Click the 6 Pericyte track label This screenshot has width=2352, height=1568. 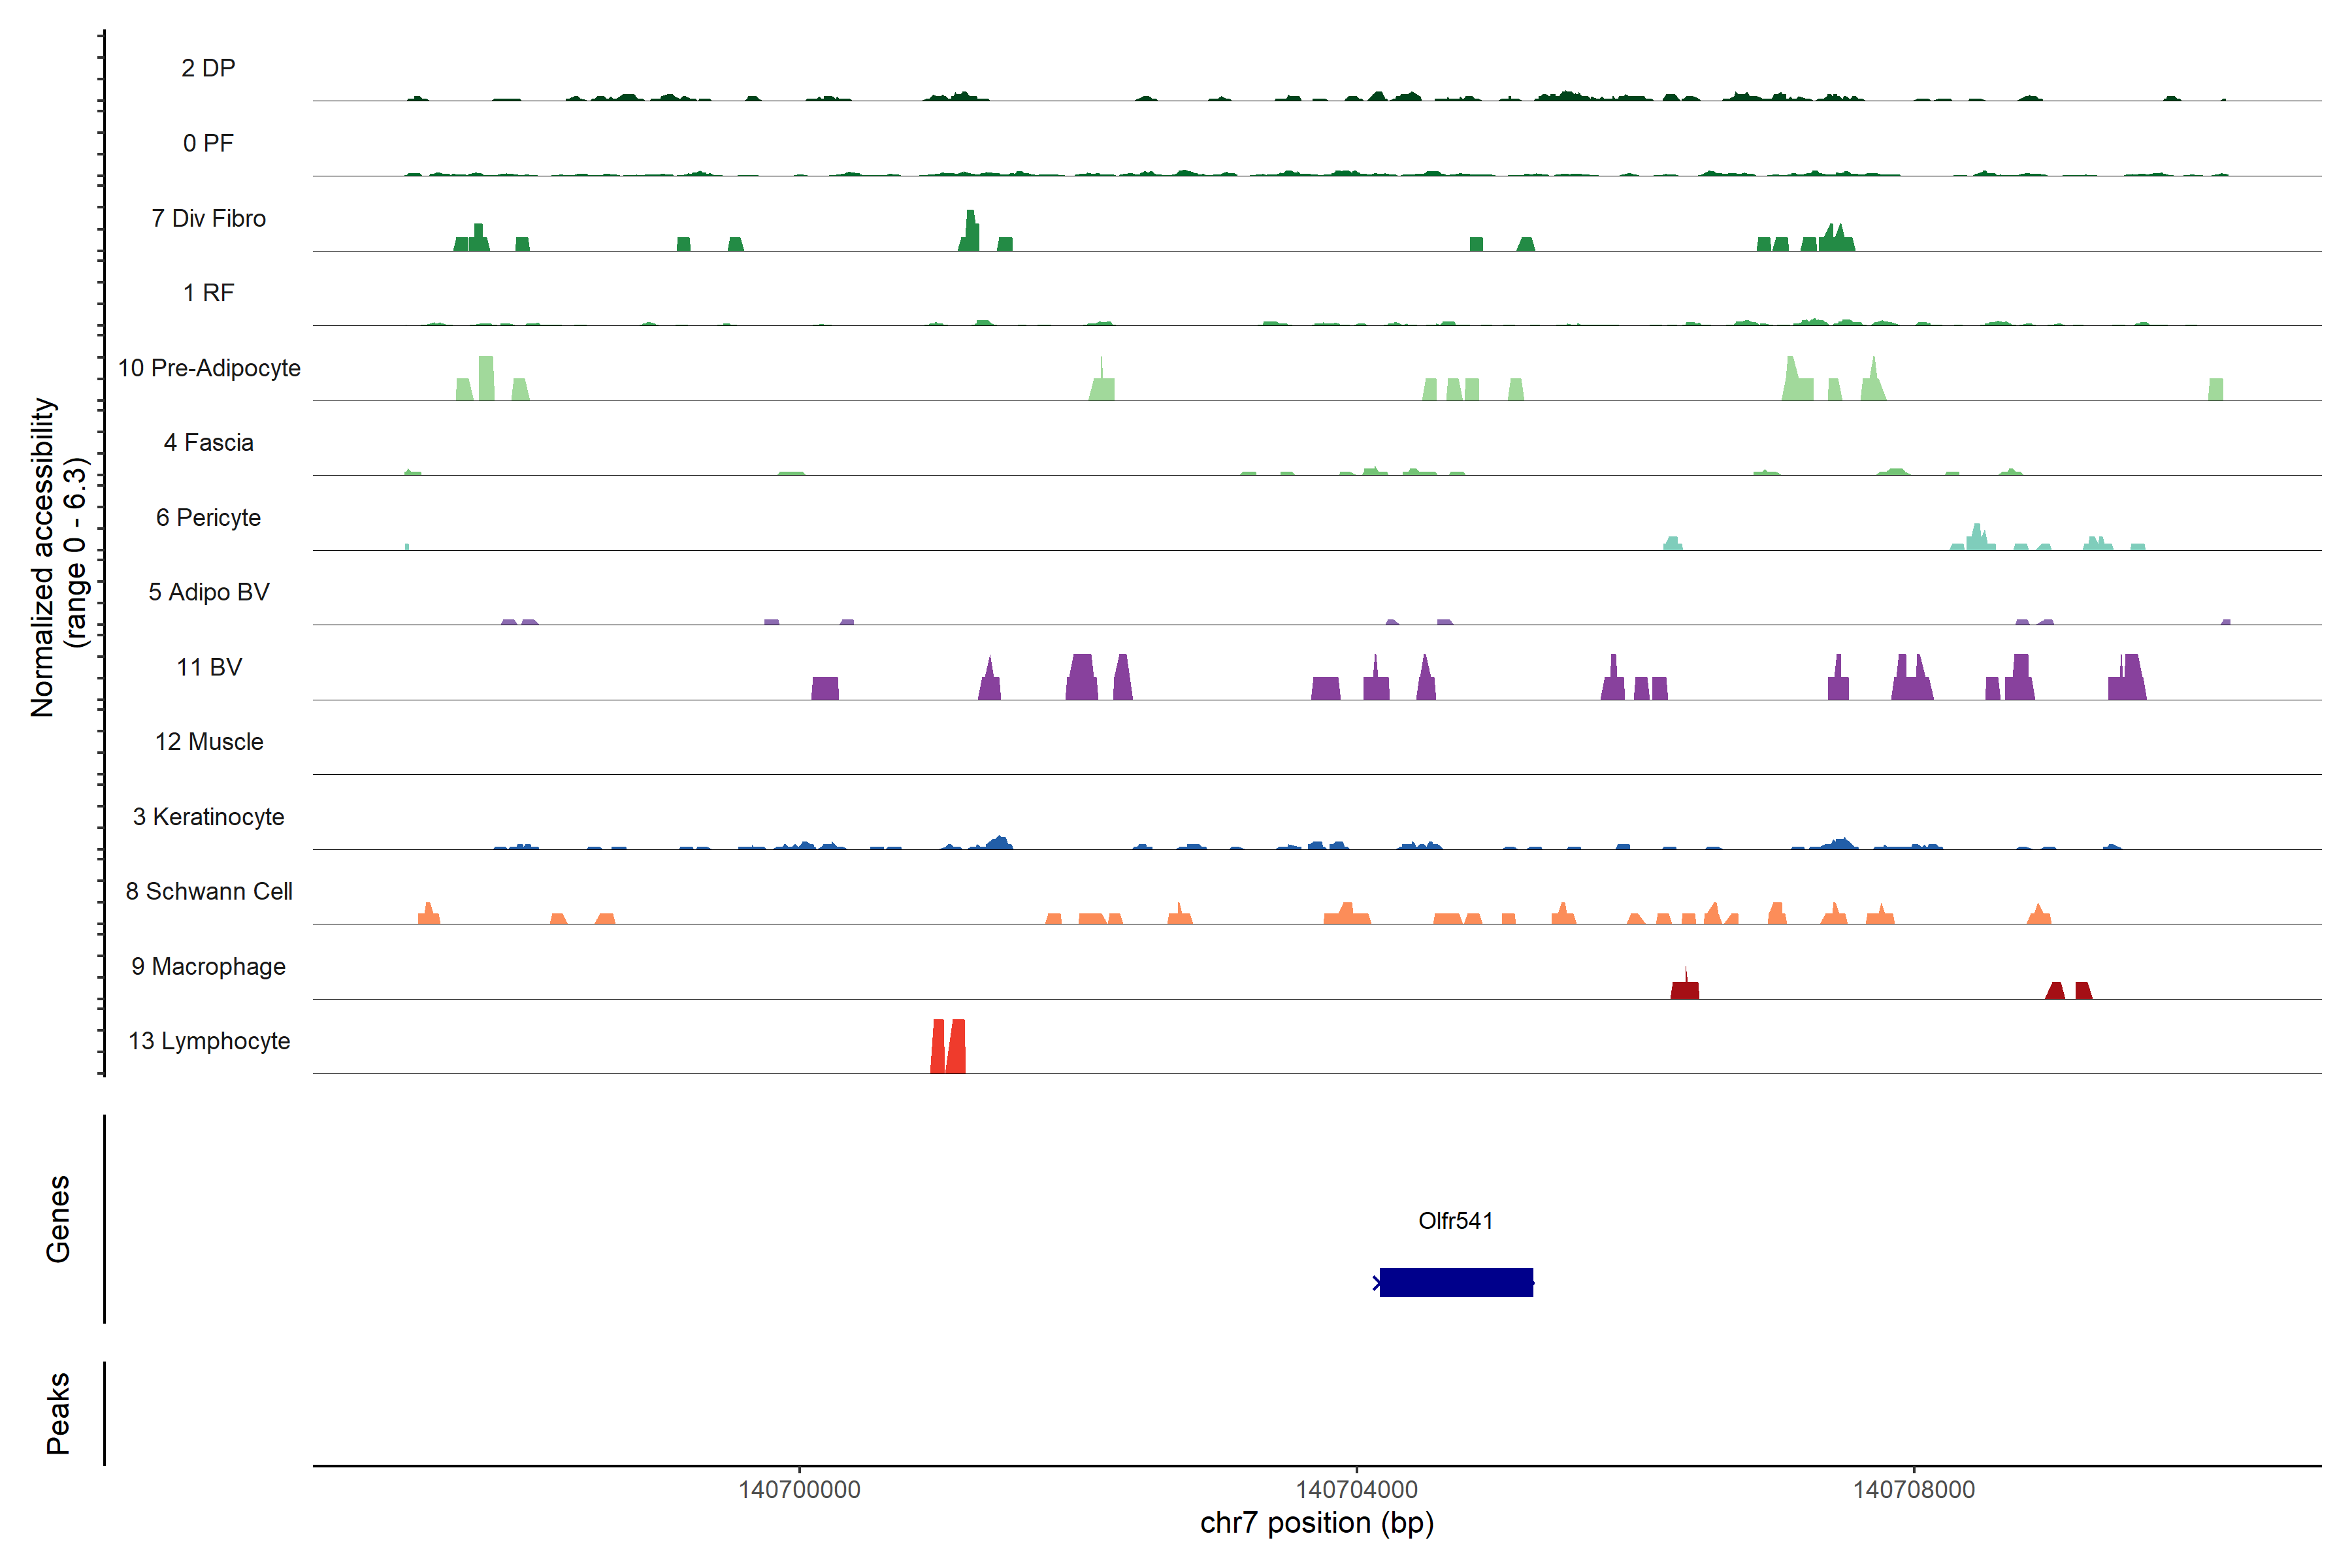click(208, 517)
